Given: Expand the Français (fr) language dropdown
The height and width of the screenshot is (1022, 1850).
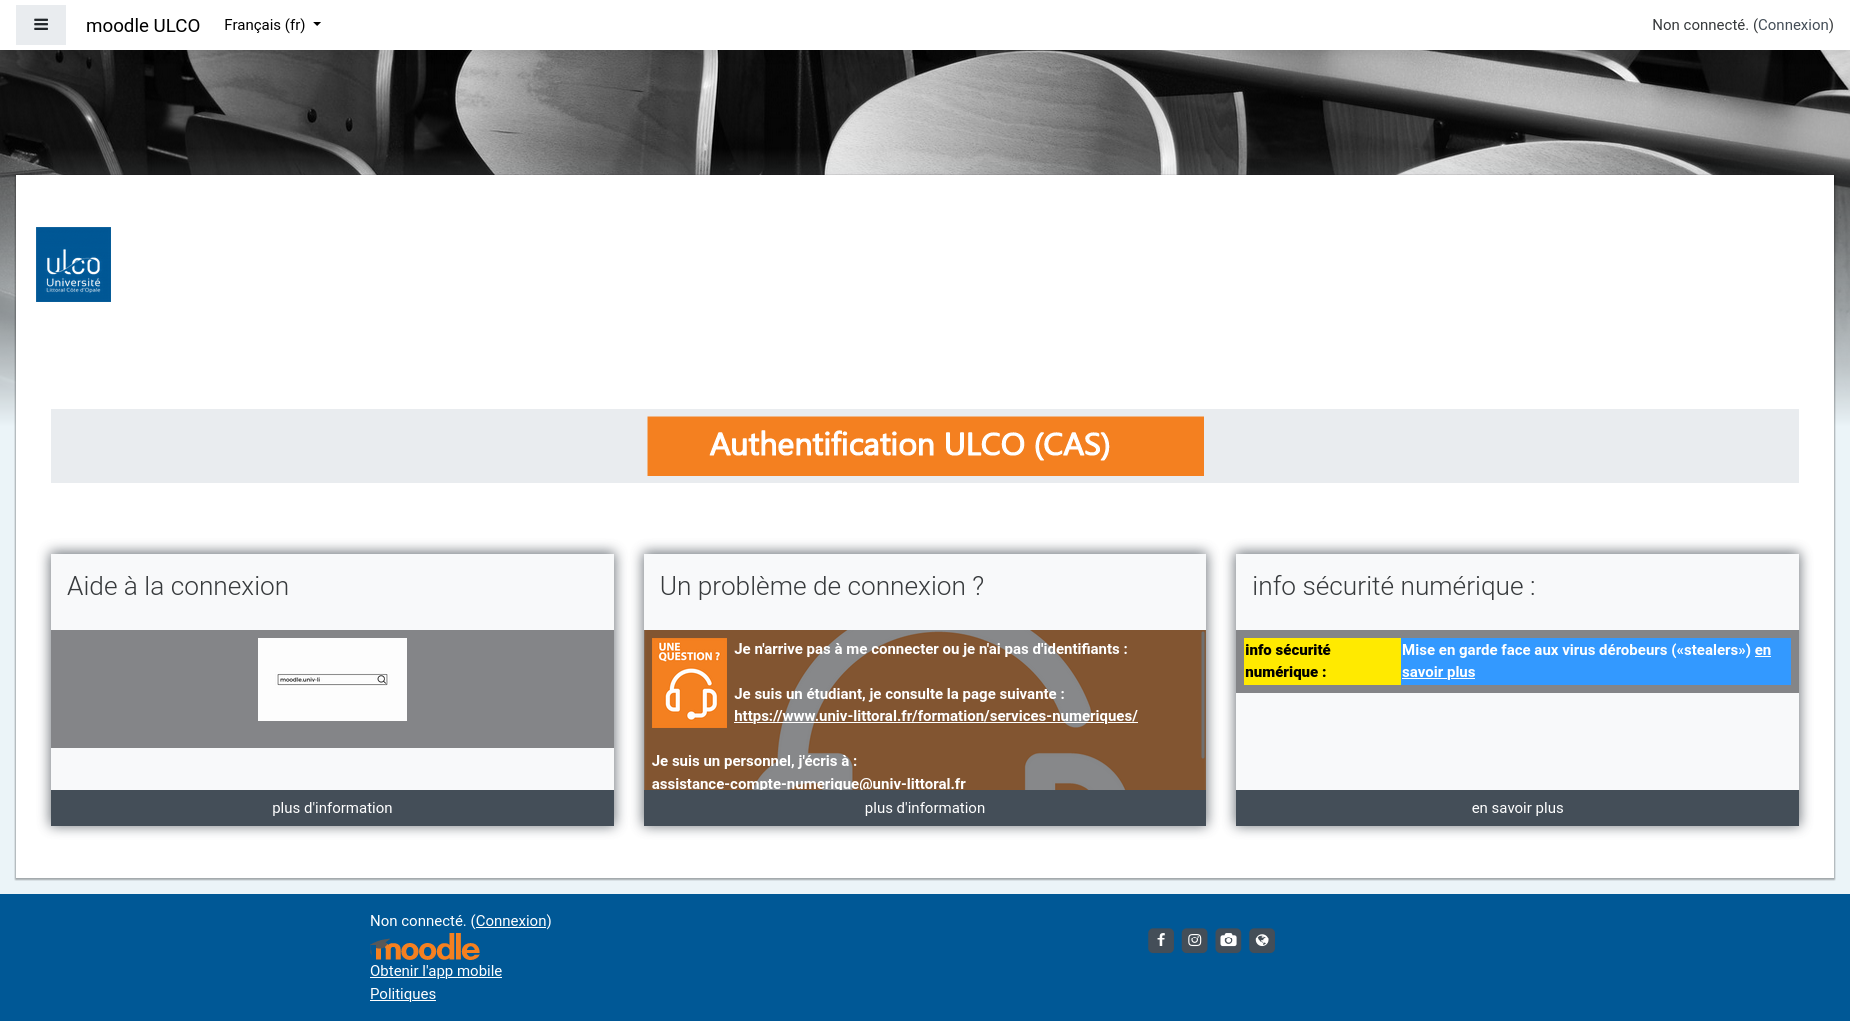Looking at the screenshot, I should pos(272,25).
